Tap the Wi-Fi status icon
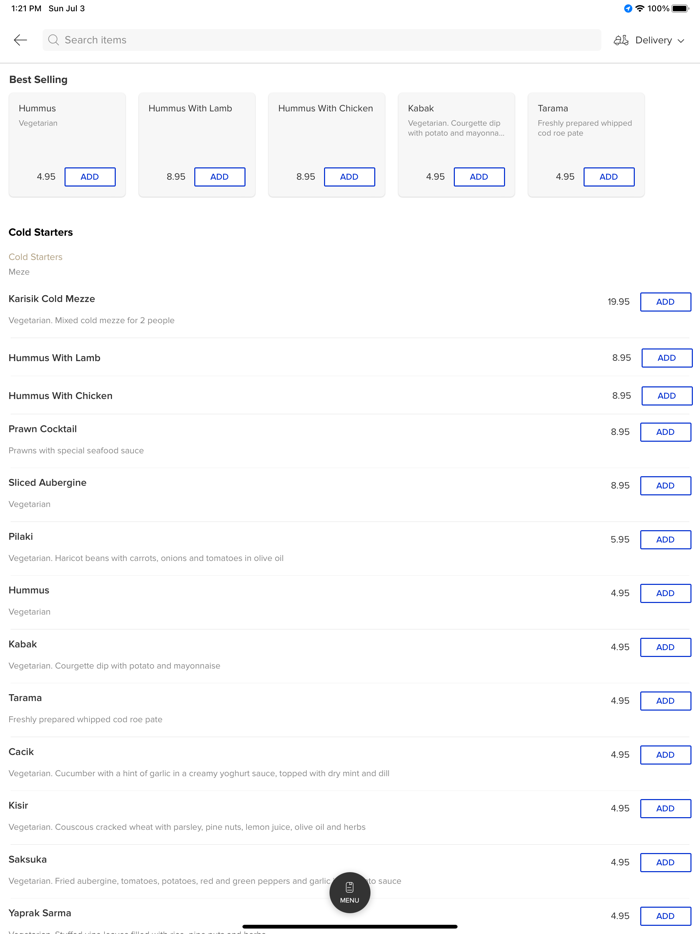The width and height of the screenshot is (700, 934). tap(640, 9)
